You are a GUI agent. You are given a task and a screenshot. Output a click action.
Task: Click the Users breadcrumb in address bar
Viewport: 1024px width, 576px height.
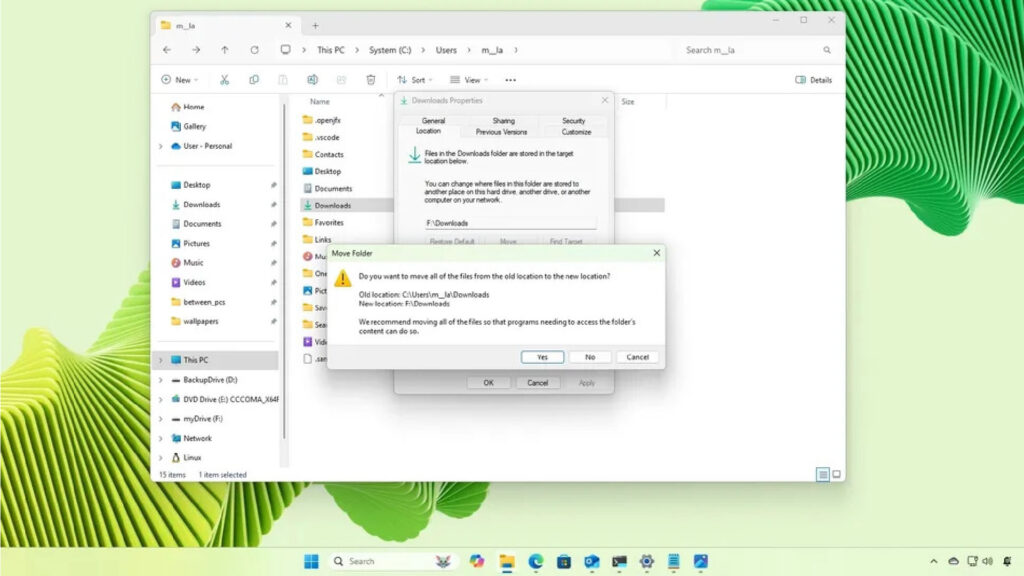[x=446, y=50]
